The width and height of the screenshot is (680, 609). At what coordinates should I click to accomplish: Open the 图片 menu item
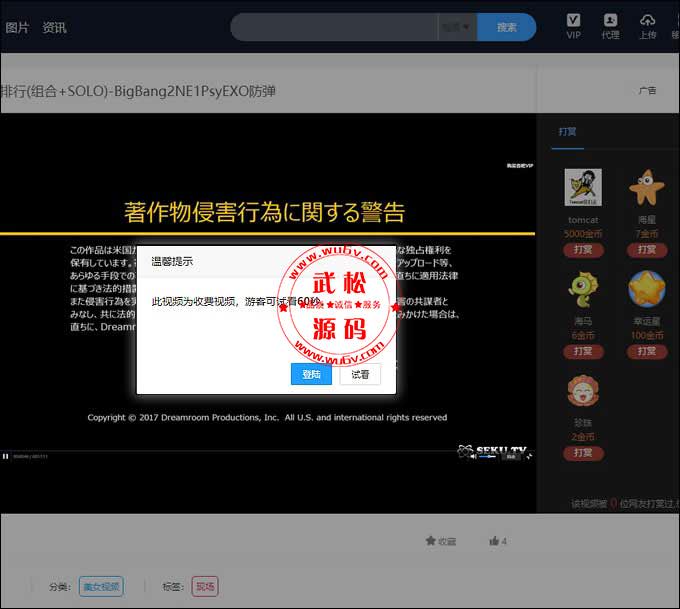coord(17,28)
